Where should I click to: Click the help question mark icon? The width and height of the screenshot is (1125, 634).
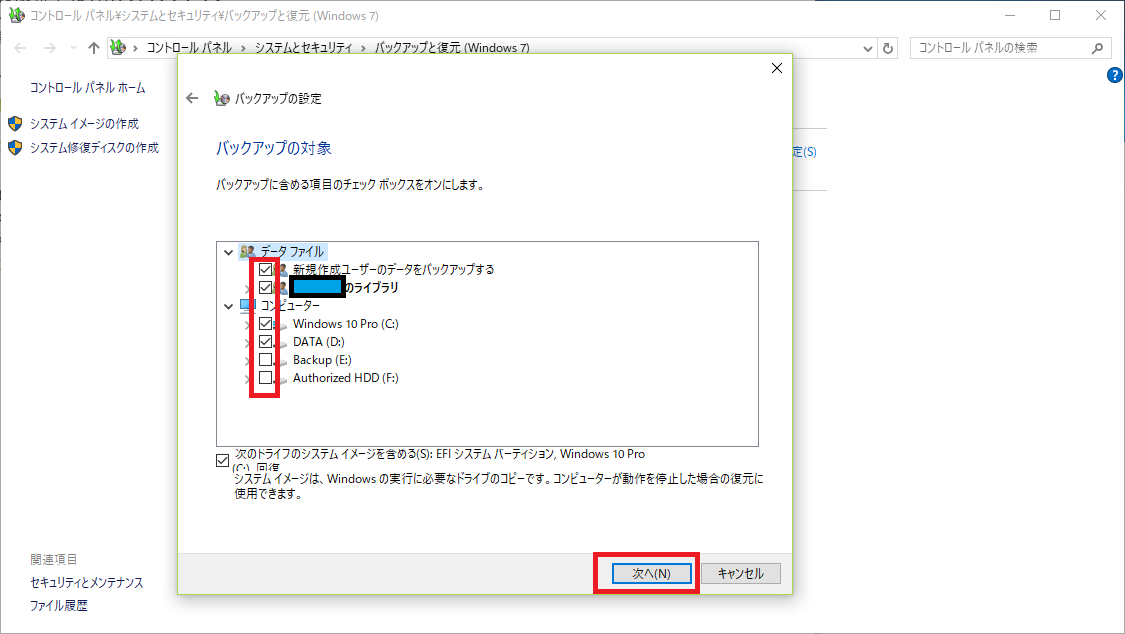tap(1115, 75)
